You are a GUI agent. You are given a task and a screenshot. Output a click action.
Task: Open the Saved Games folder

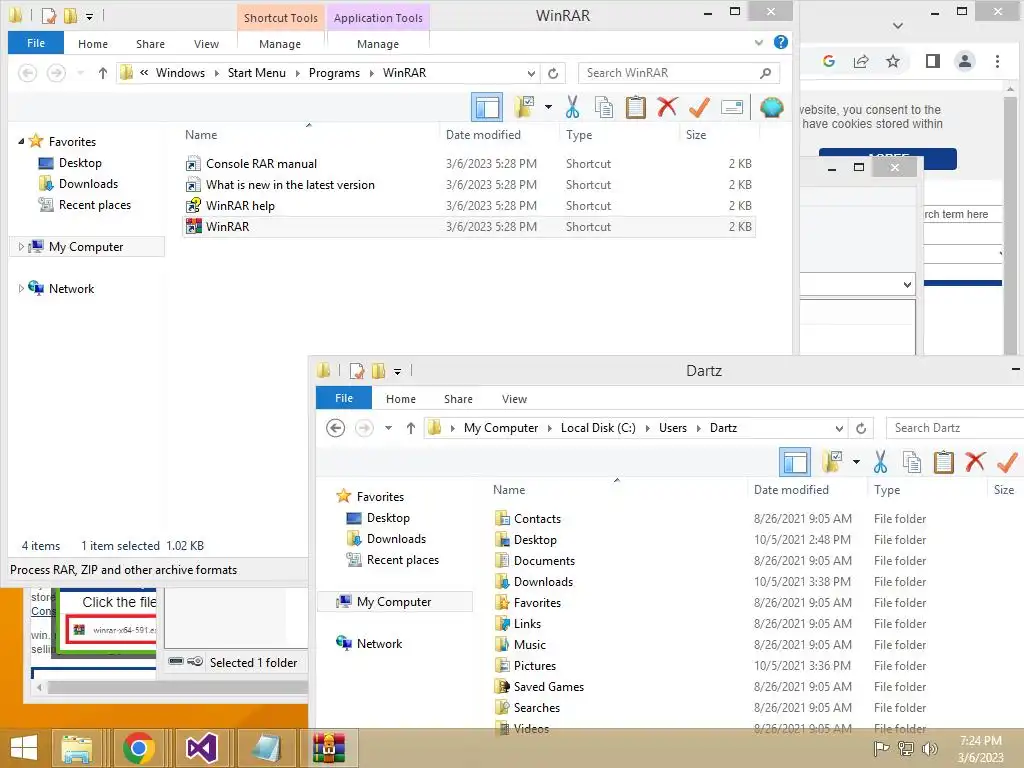549,687
